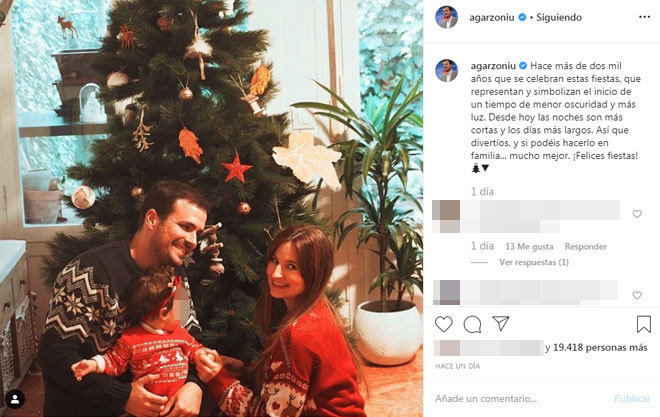
Task: Like the second comment's small heart
Action: click(637, 295)
